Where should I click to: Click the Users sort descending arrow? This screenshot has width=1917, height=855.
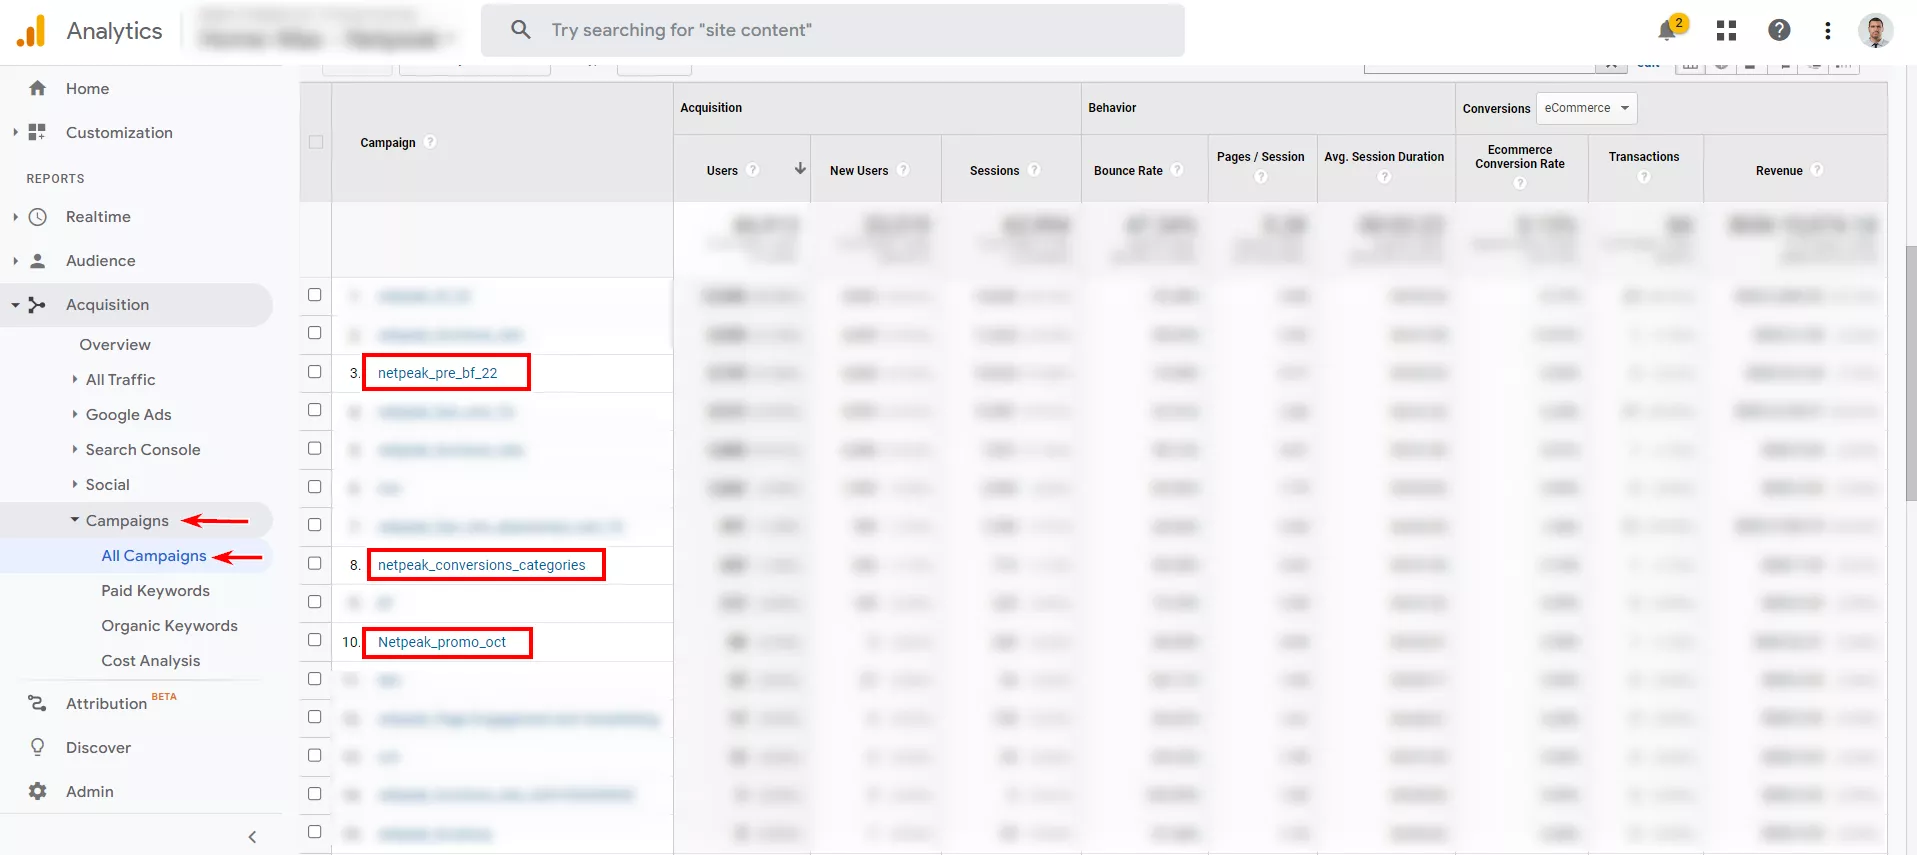coord(800,169)
